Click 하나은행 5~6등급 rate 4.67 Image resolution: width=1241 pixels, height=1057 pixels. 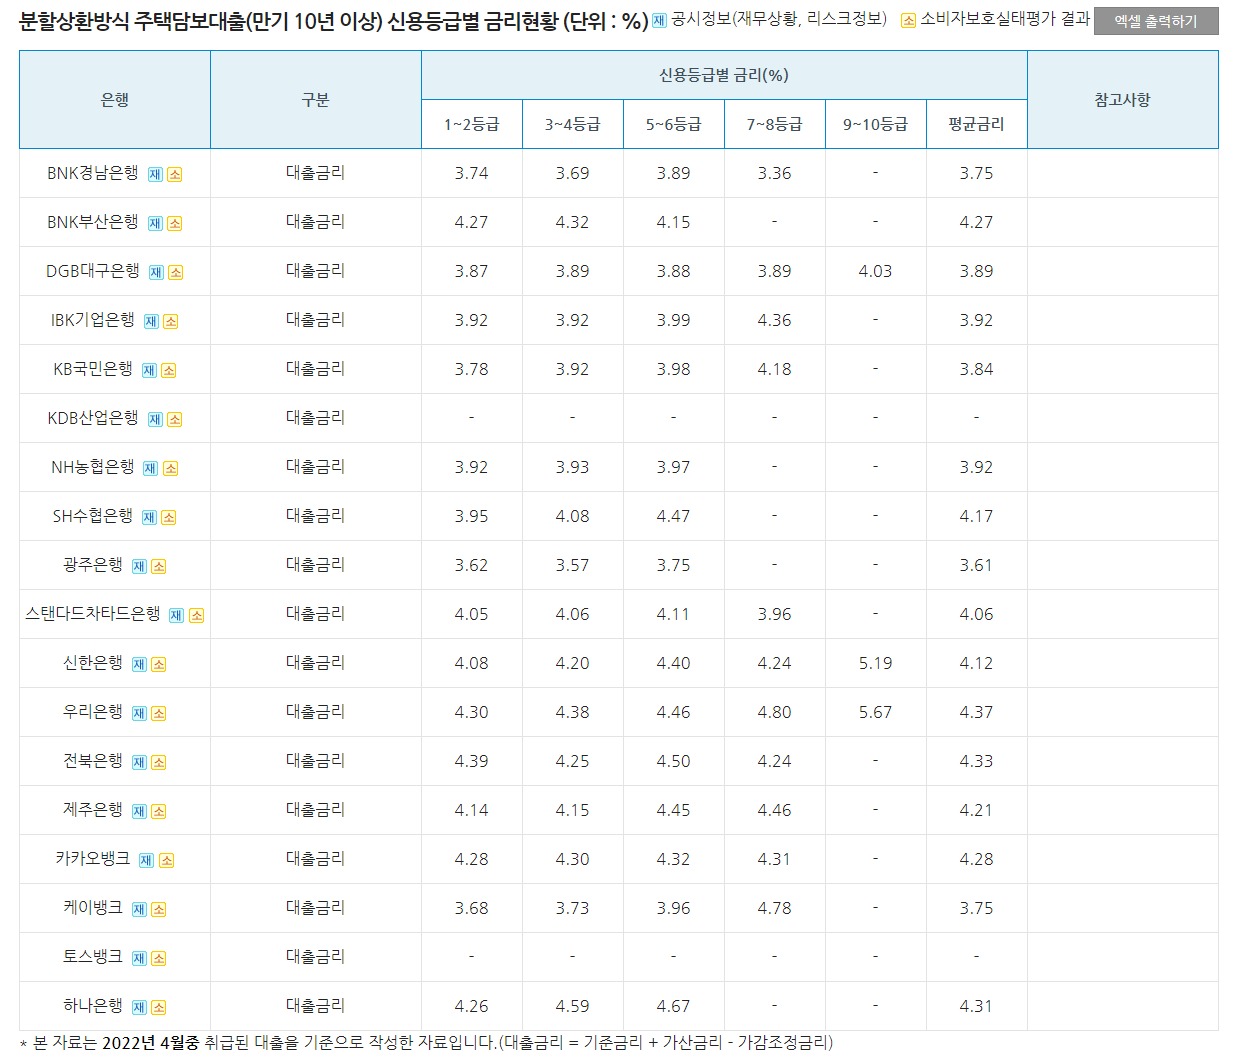[x=674, y=1006]
